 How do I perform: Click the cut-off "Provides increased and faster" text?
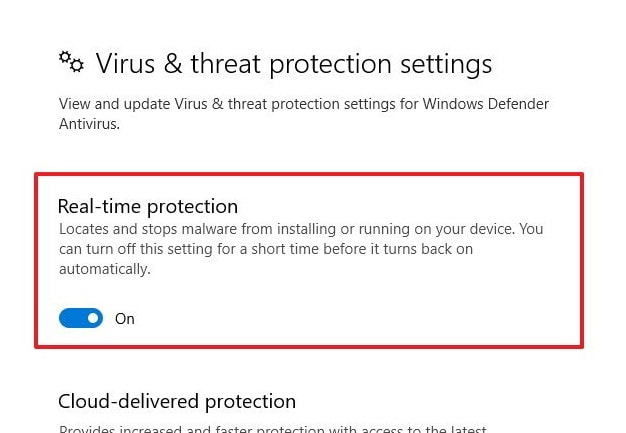coord(273,429)
